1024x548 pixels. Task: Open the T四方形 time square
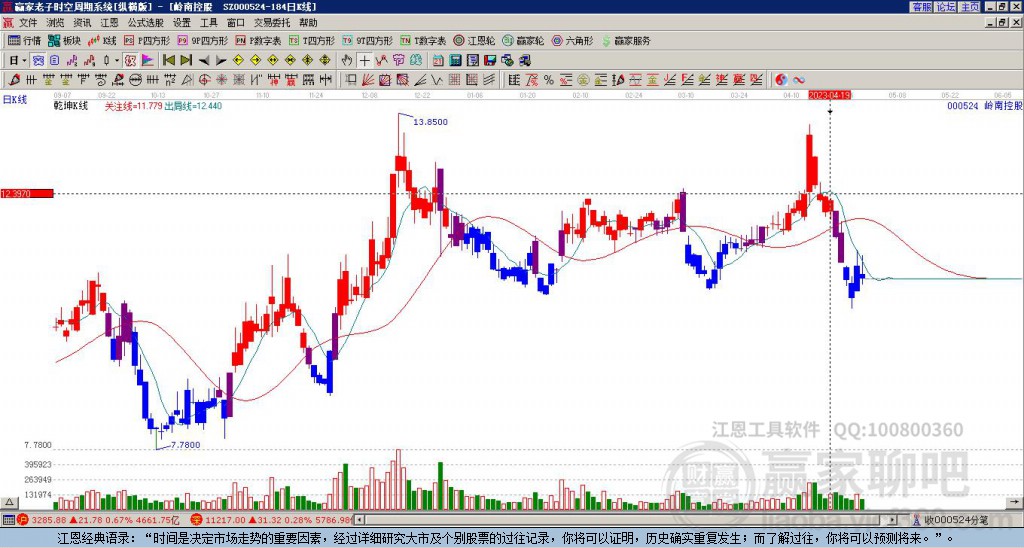(312, 40)
